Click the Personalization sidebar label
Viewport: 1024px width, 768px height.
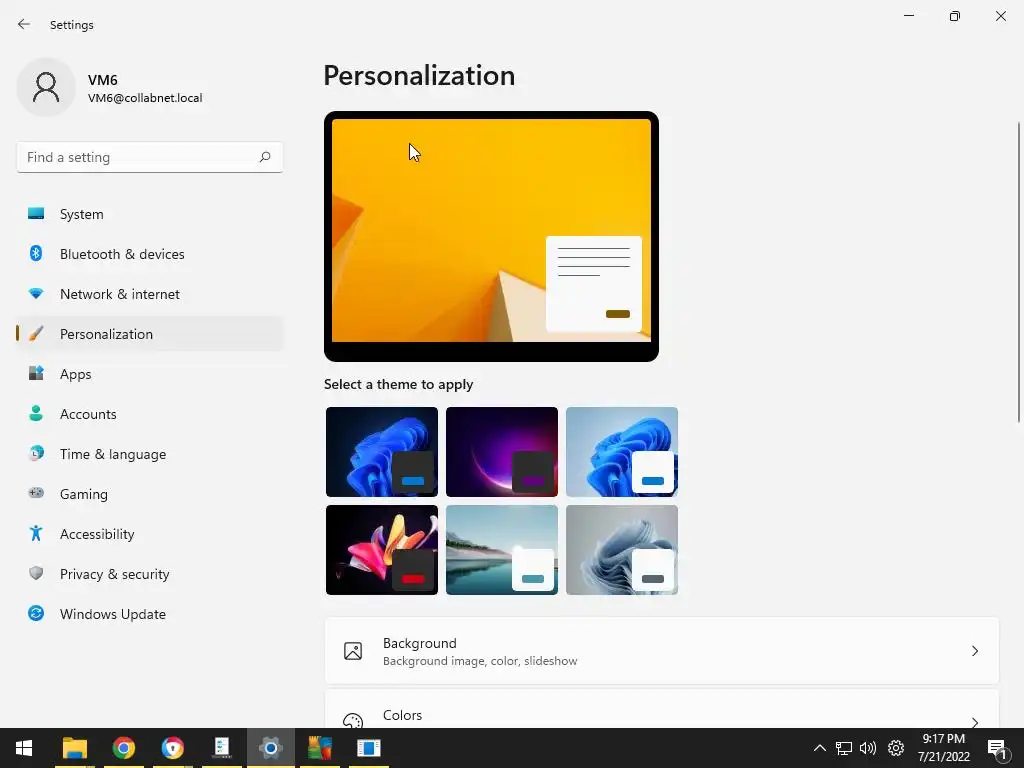106,334
